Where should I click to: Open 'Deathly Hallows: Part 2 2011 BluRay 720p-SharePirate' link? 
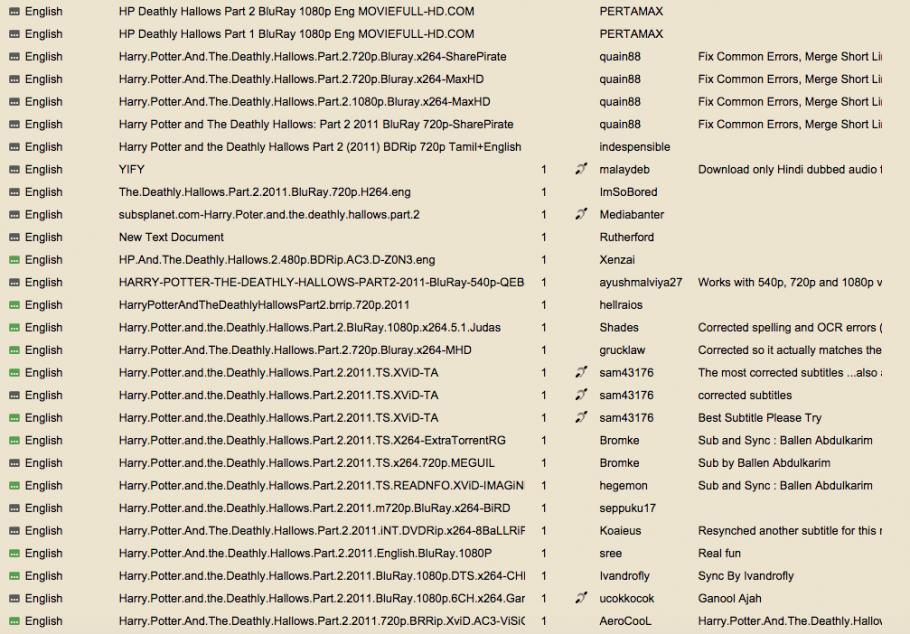[316, 124]
